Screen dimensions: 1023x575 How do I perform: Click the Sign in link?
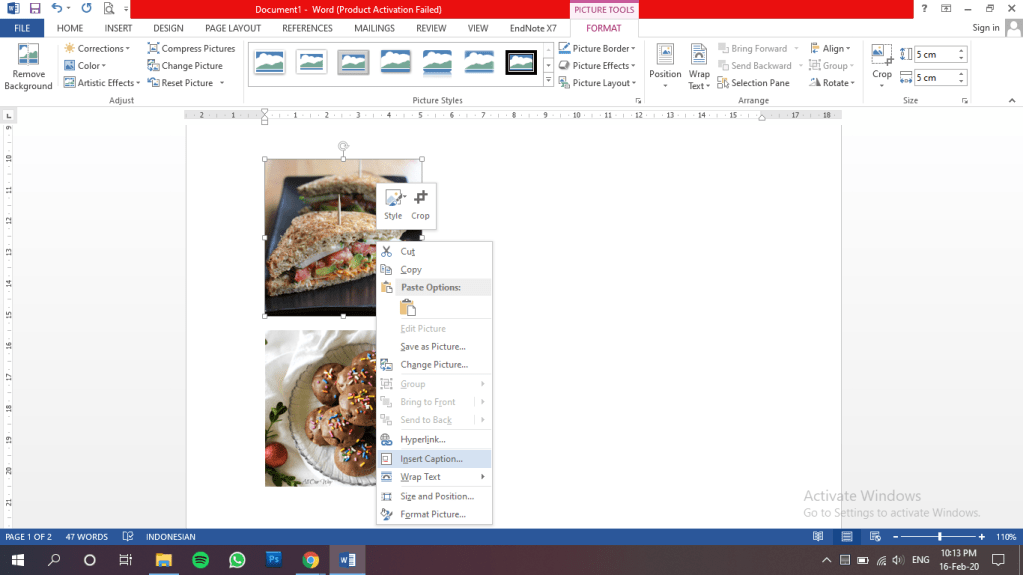click(985, 28)
